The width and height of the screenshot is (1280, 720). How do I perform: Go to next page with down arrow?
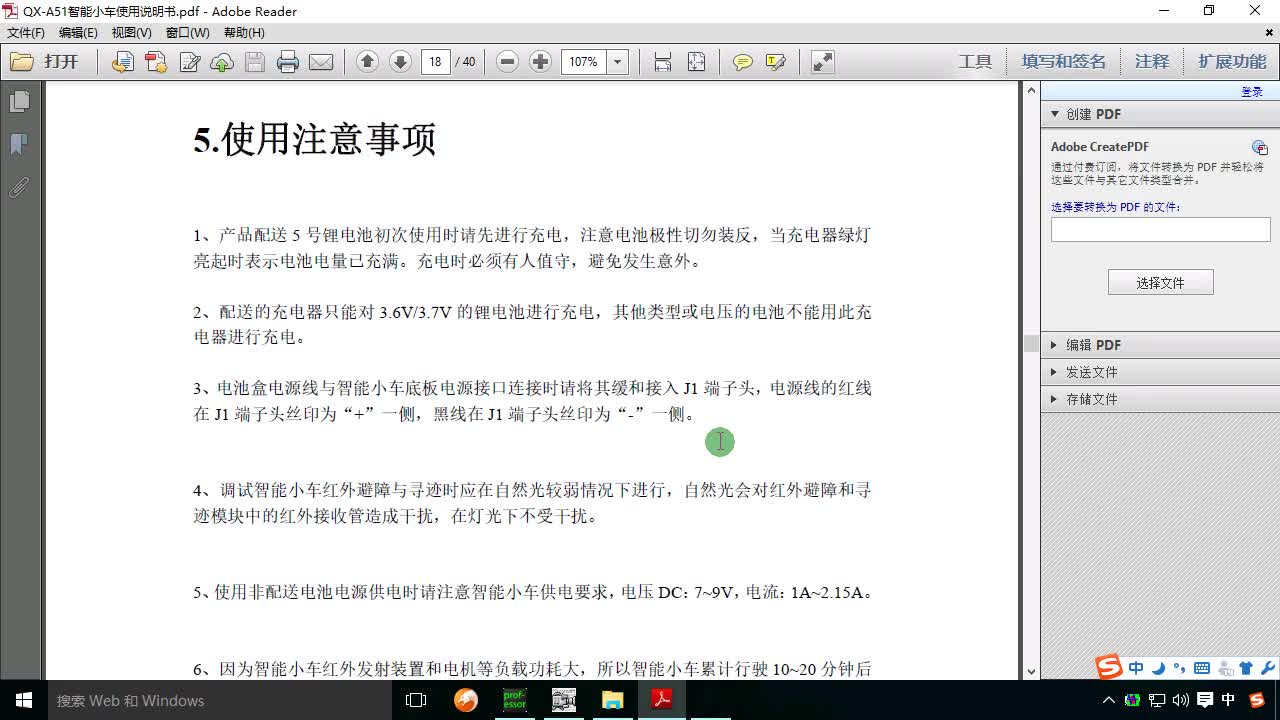click(400, 62)
